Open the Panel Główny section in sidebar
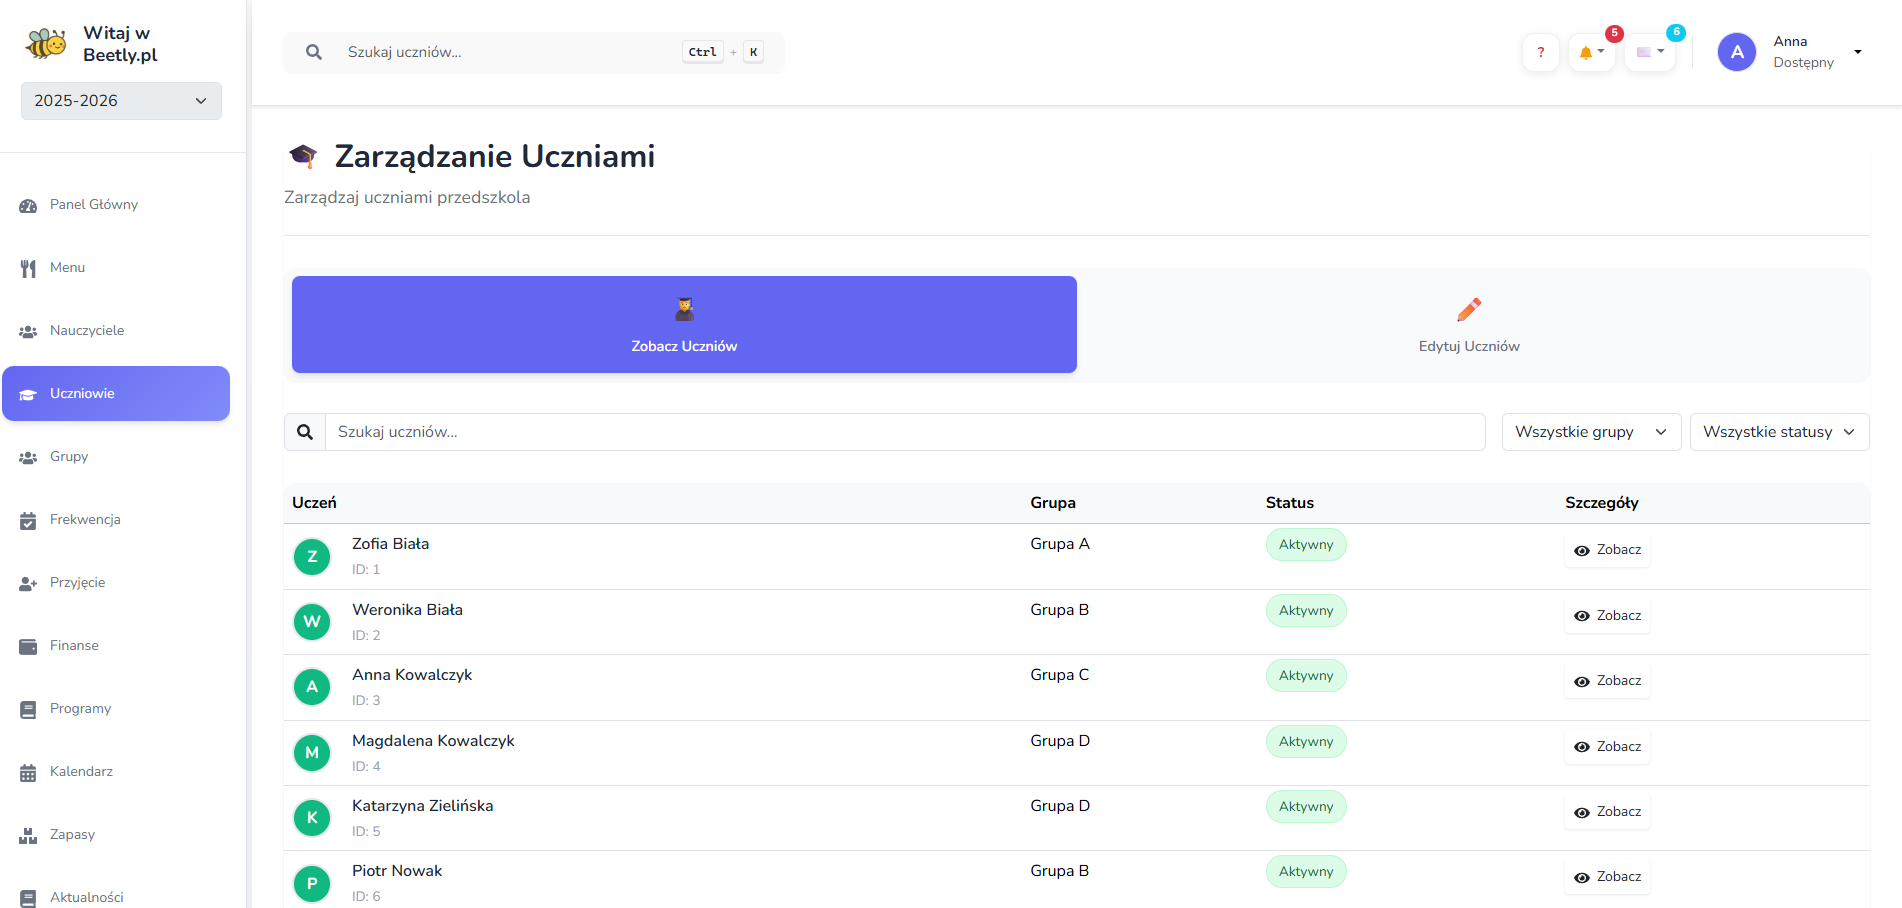1902x908 pixels. [93, 204]
